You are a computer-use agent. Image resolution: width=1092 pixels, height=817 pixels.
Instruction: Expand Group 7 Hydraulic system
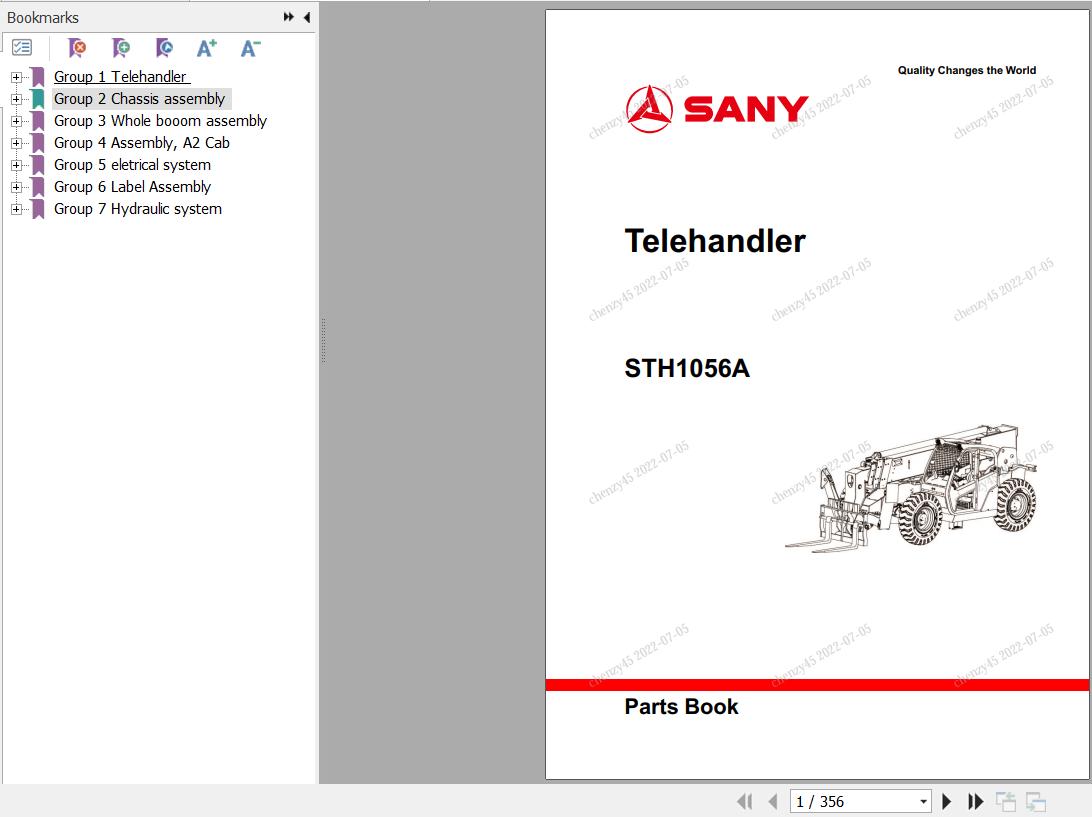pos(15,208)
